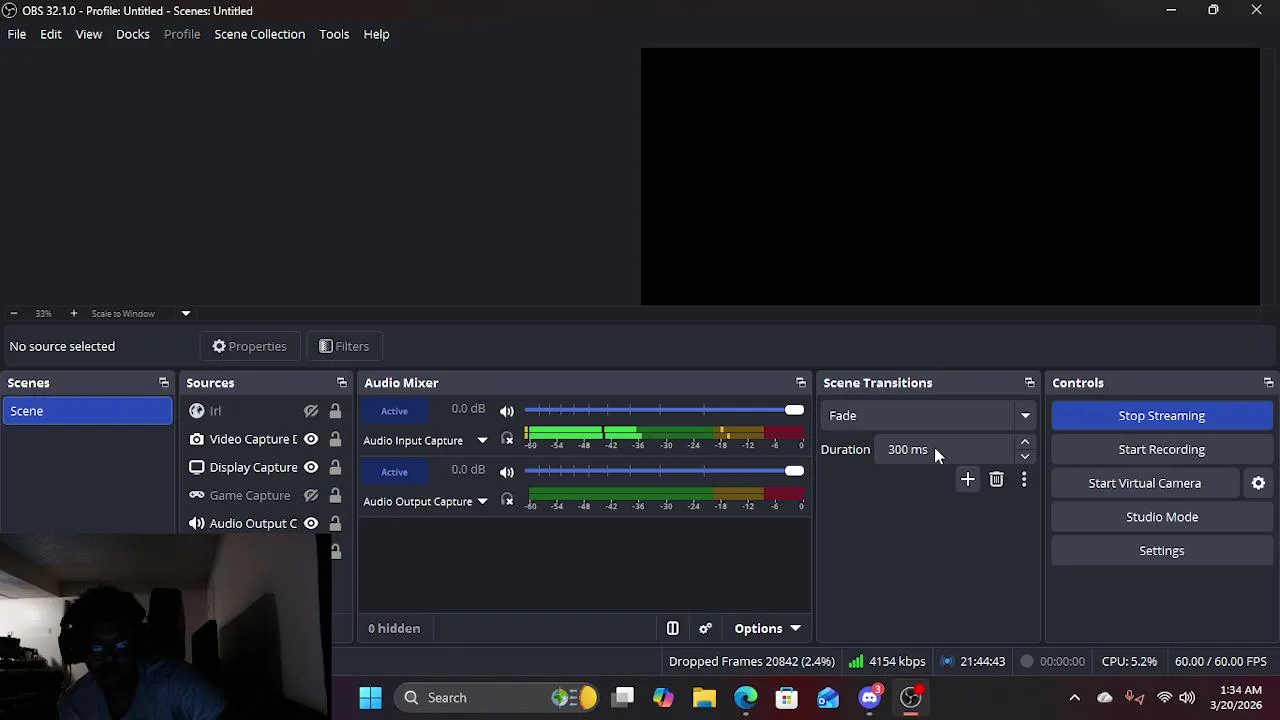Open File Explorer from taskbar
Image resolution: width=1280 pixels, height=720 pixels.
704,698
